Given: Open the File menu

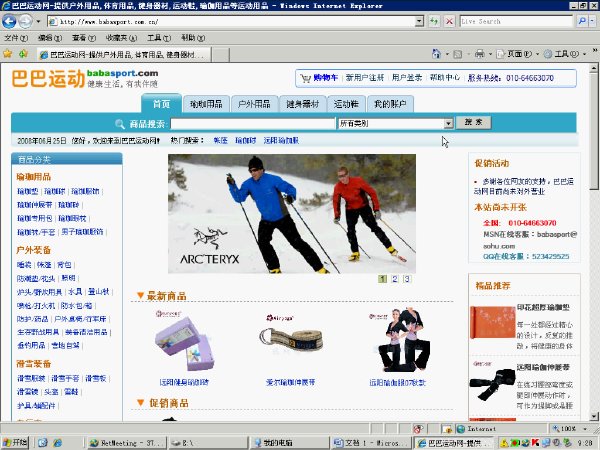Looking at the screenshot, I should tap(16, 38).
